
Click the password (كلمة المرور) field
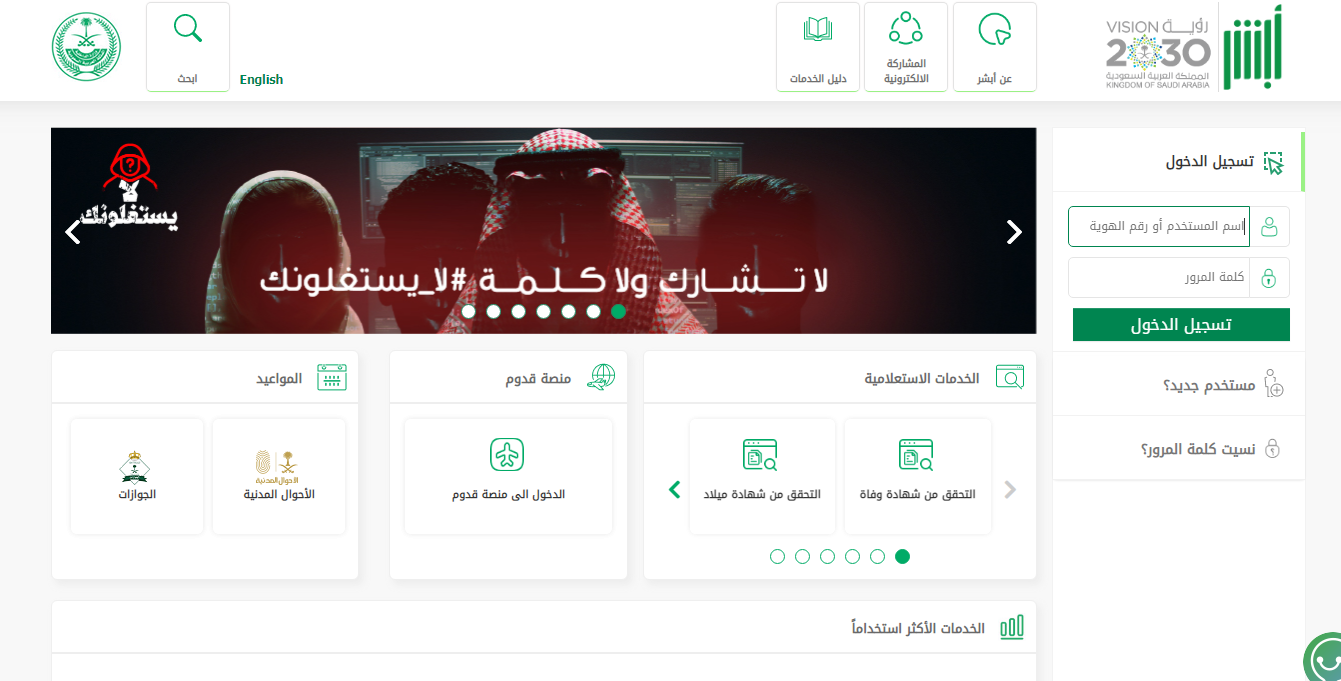pyautogui.click(x=1159, y=277)
